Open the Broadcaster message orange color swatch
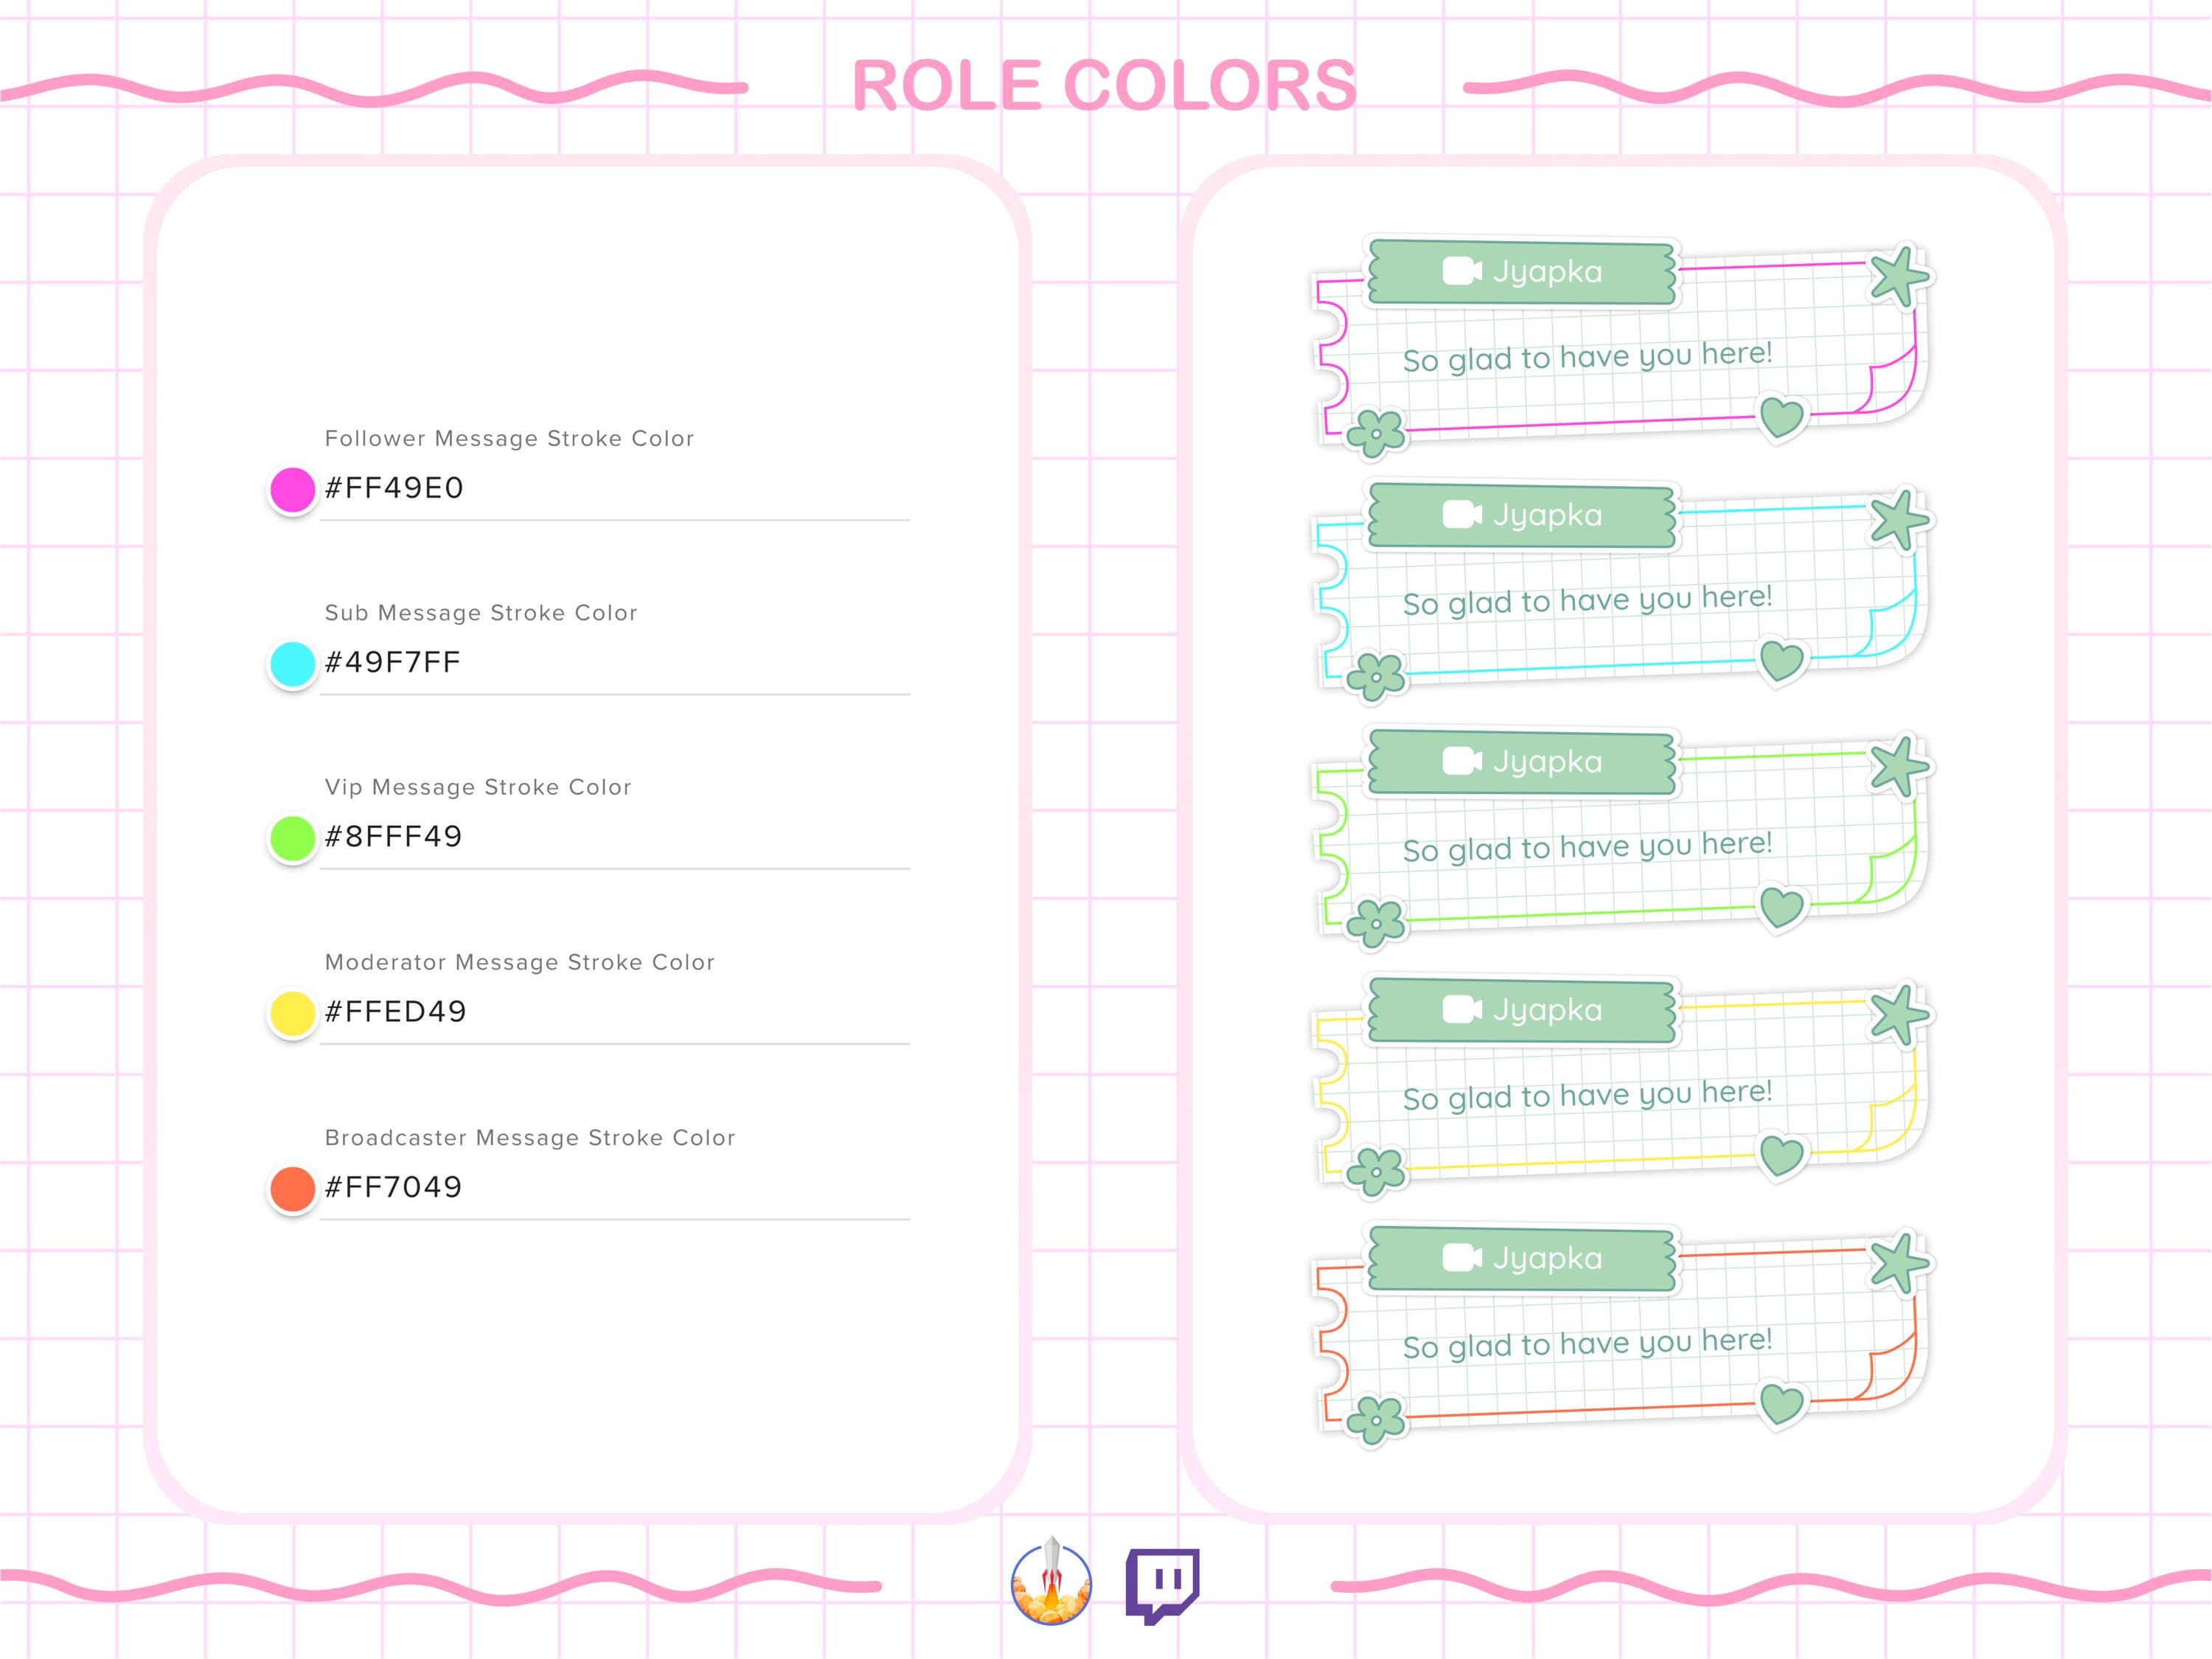This screenshot has width=2212, height=1659. tap(293, 1189)
